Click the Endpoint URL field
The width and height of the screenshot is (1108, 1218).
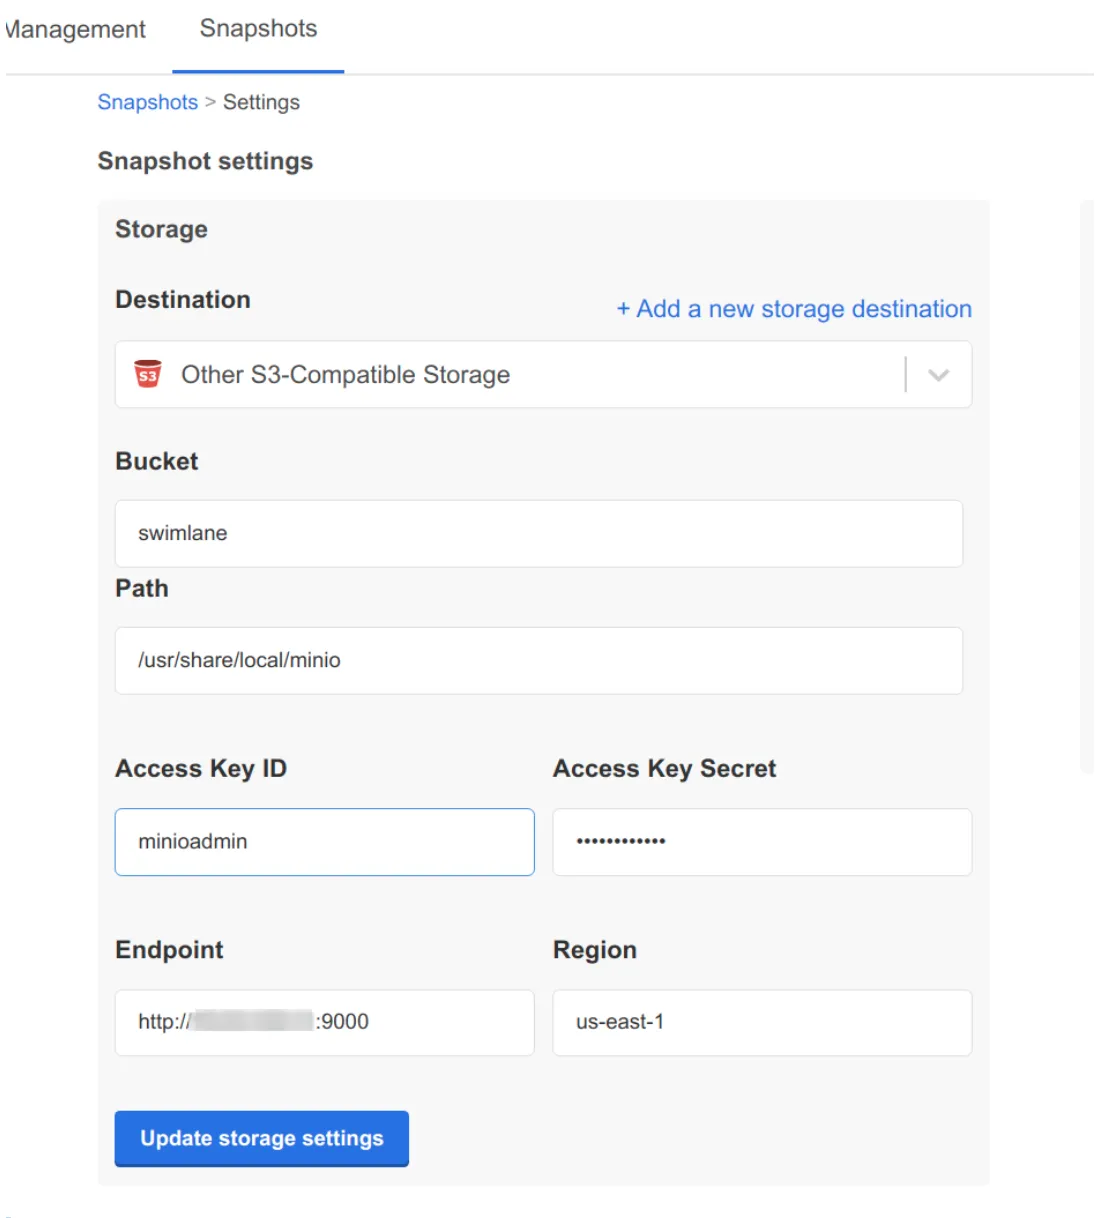325,1022
